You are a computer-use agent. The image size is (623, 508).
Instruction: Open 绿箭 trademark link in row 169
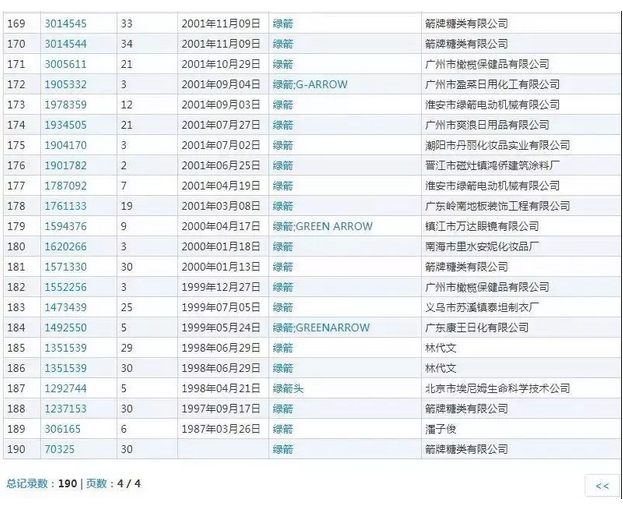click(x=283, y=23)
